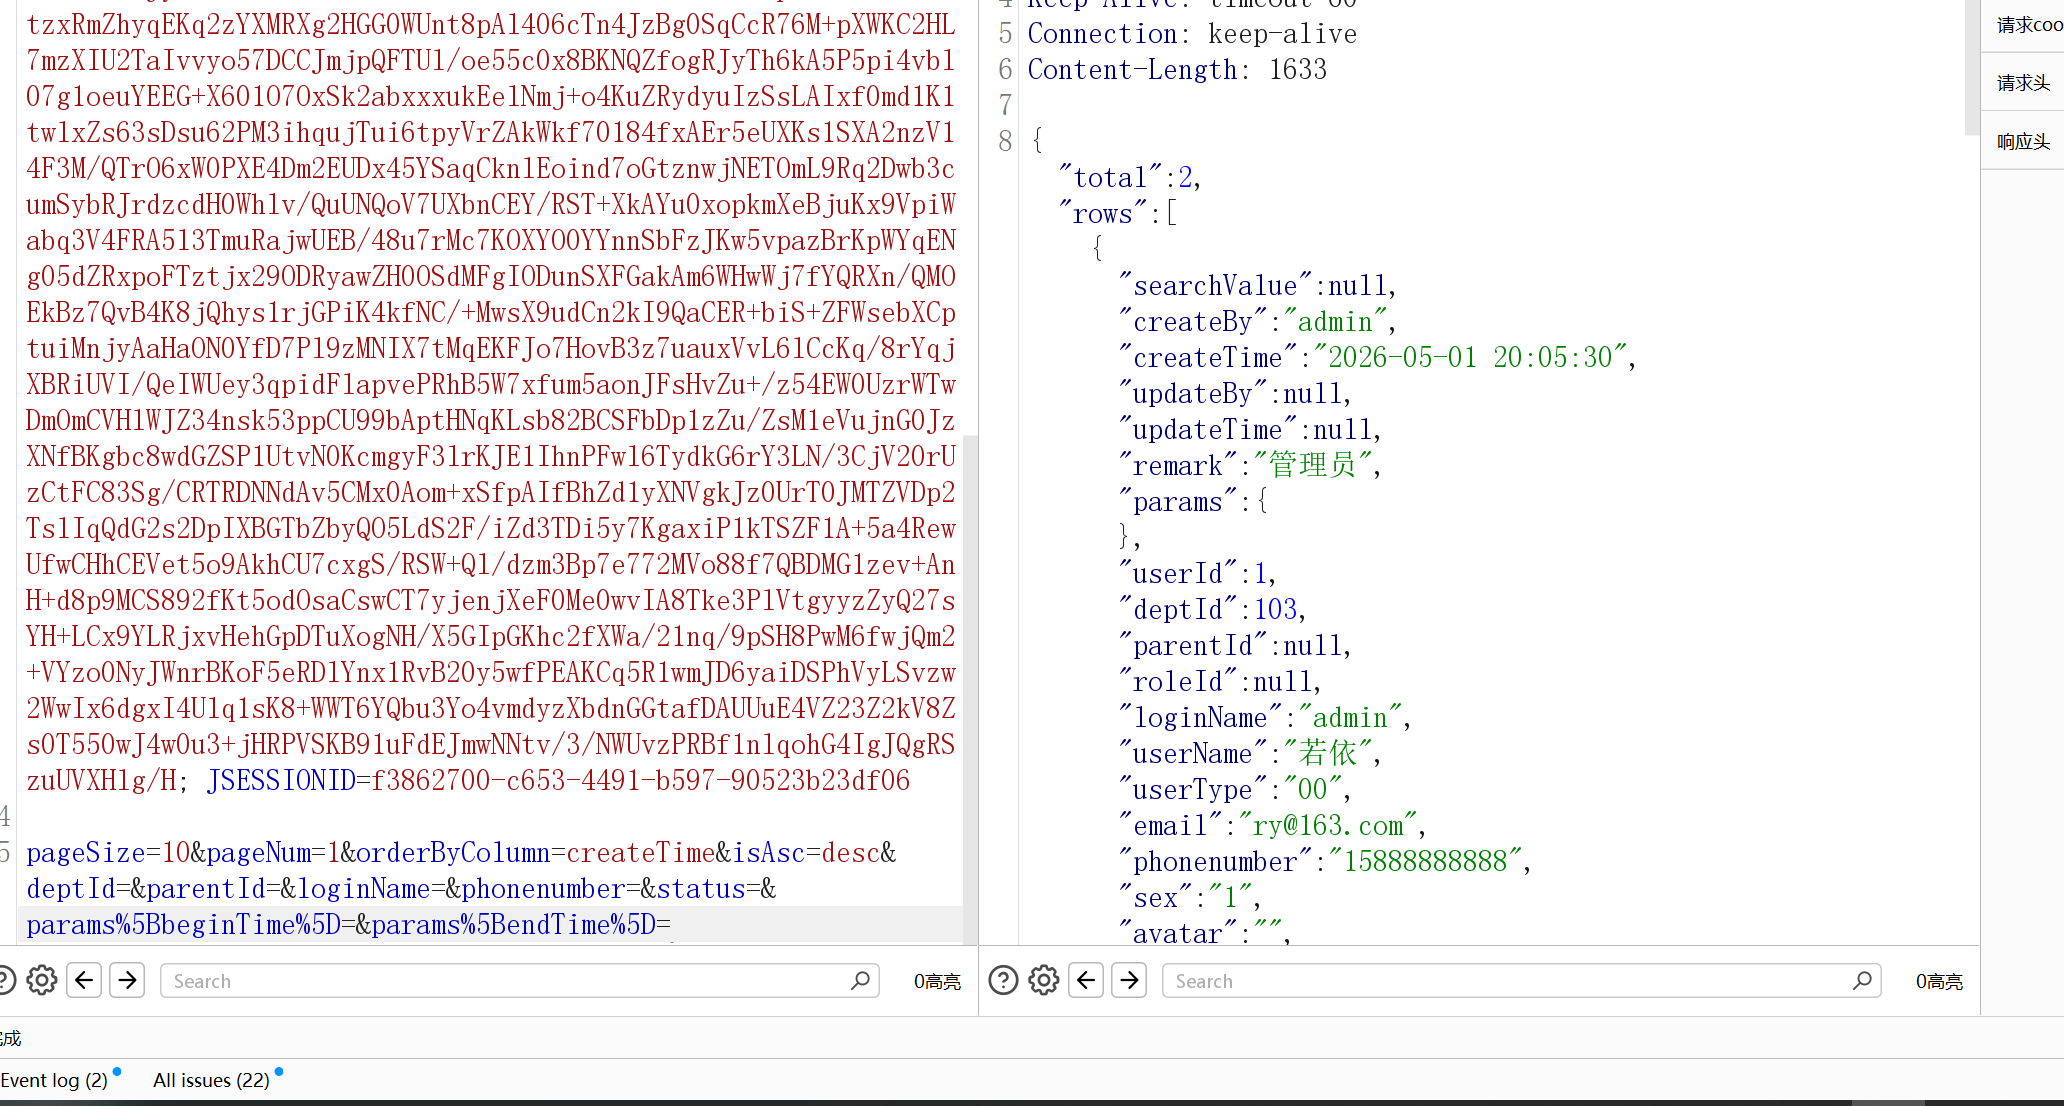Click the request pane vertical scrollbar
The image size is (2064, 1106).
pyautogui.click(x=970, y=690)
